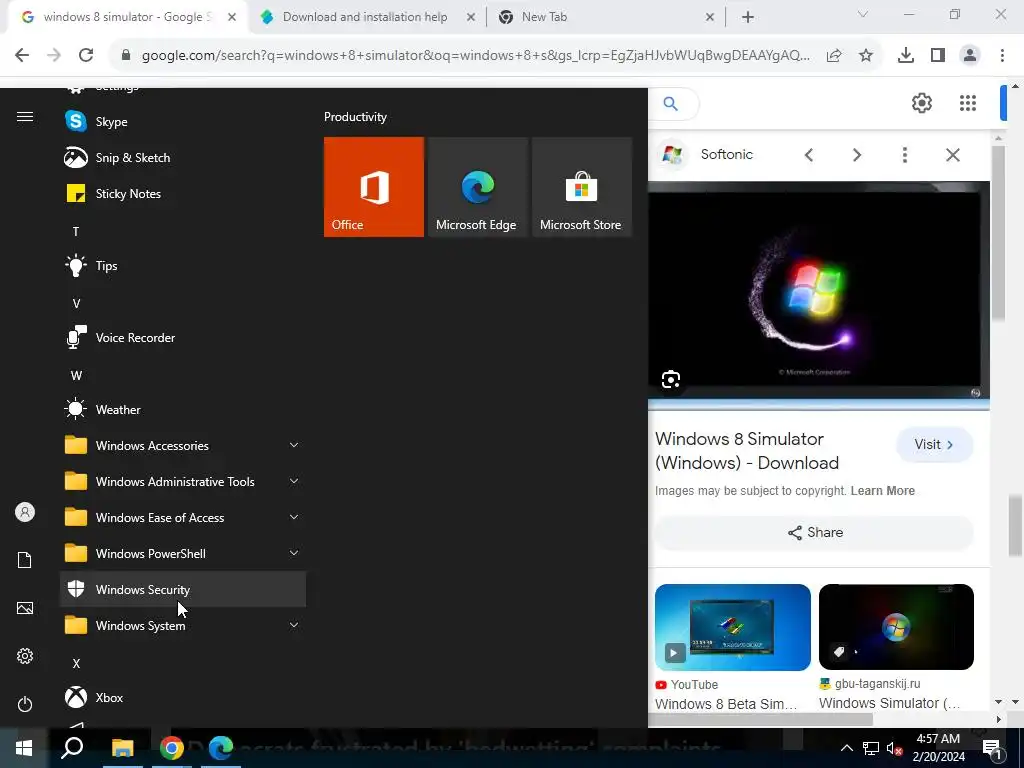Expand Windows Ease of Access folder
Viewport: 1024px width, 768px height.
pos(183,517)
